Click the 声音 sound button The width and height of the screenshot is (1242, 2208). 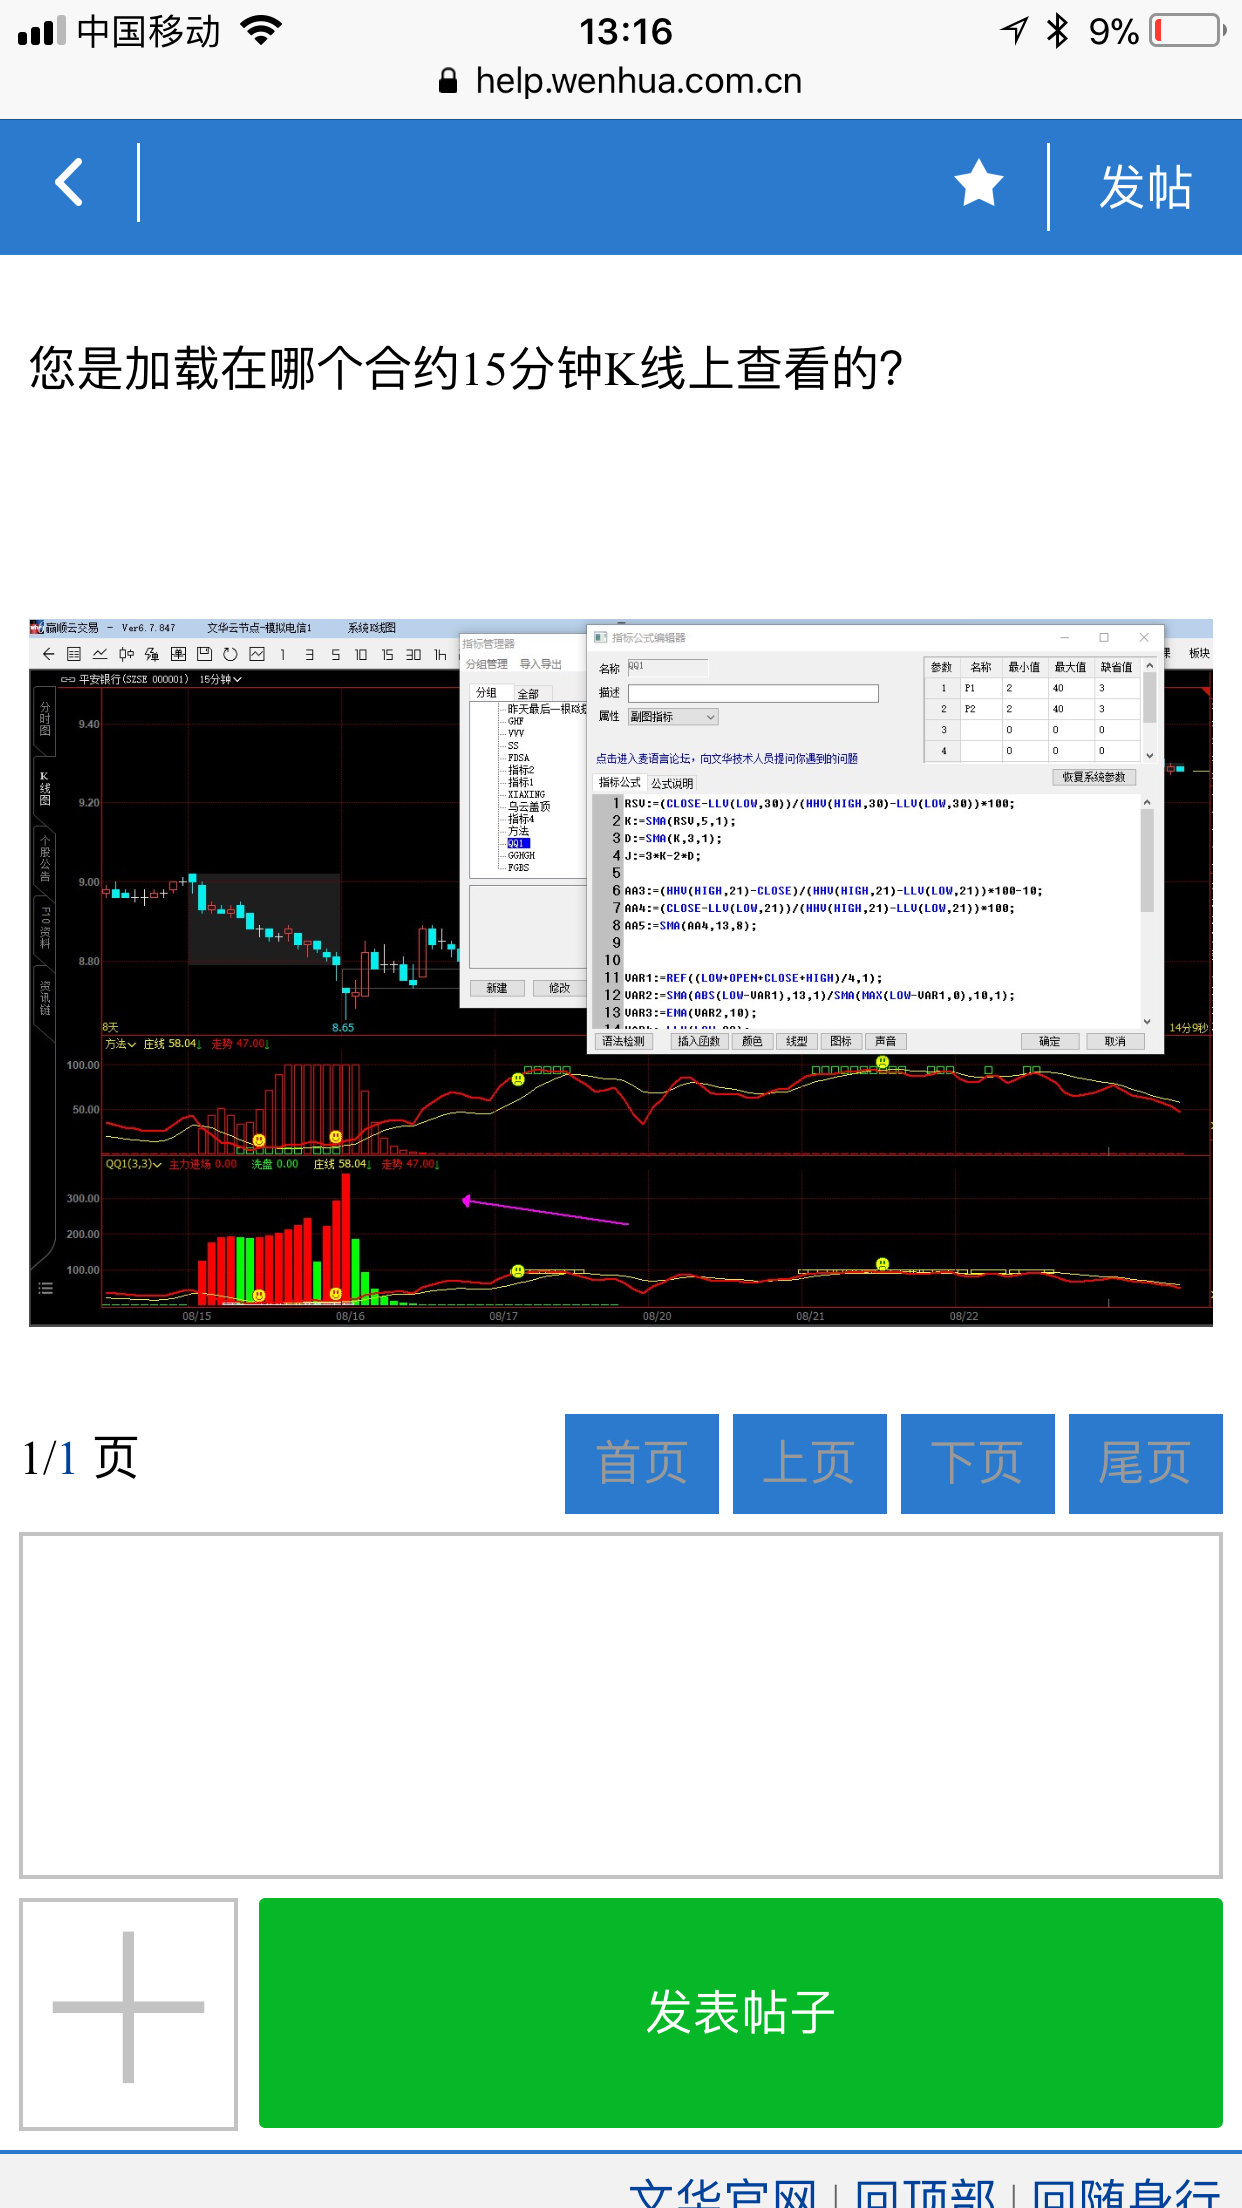(x=886, y=1041)
